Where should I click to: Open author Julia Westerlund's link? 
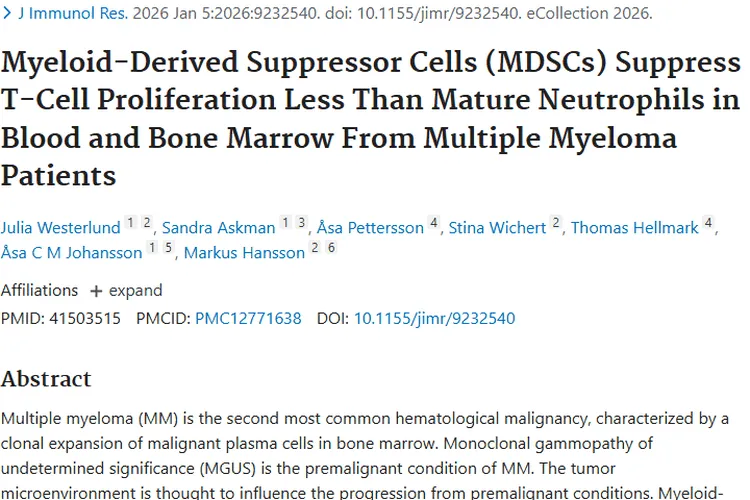point(60,228)
